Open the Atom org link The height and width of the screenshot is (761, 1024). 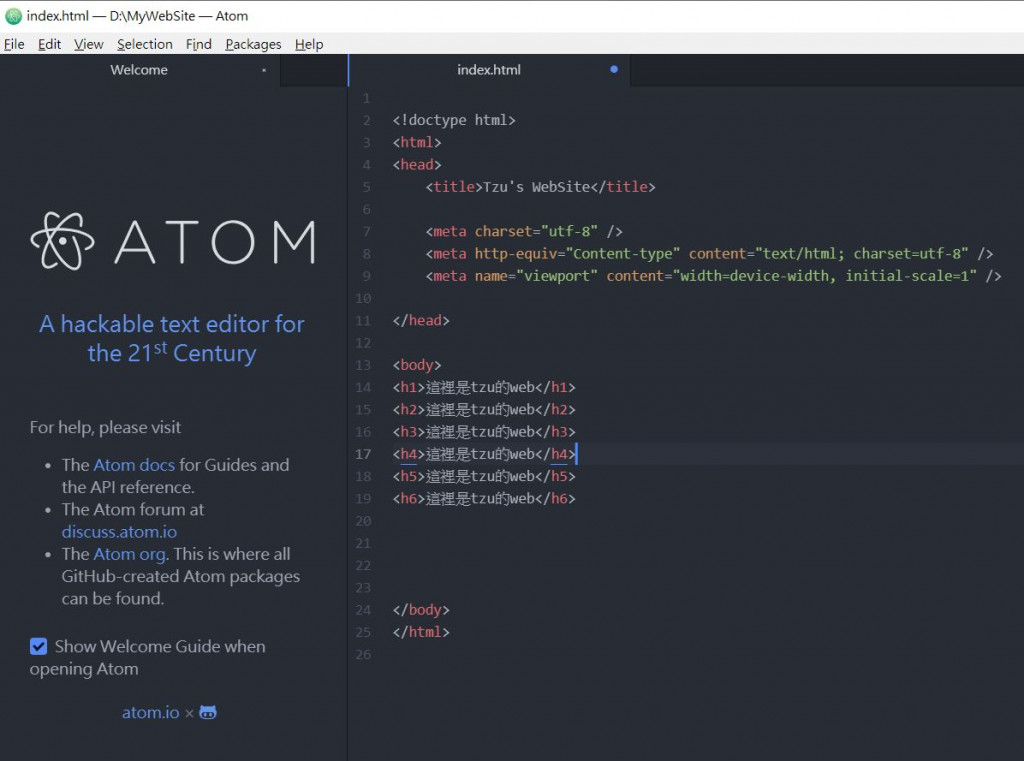coord(129,554)
